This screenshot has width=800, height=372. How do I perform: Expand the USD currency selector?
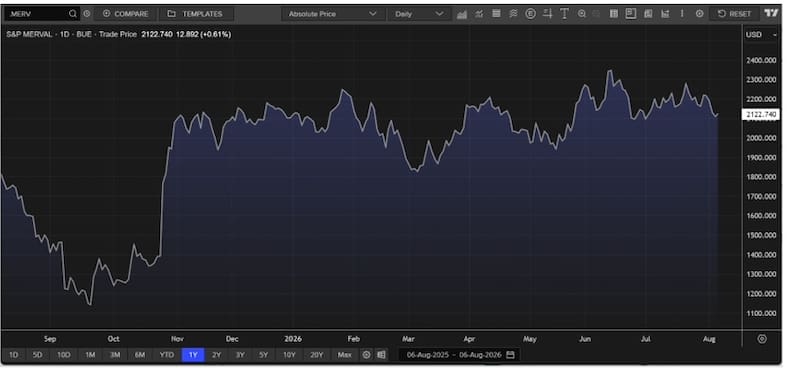pos(761,35)
